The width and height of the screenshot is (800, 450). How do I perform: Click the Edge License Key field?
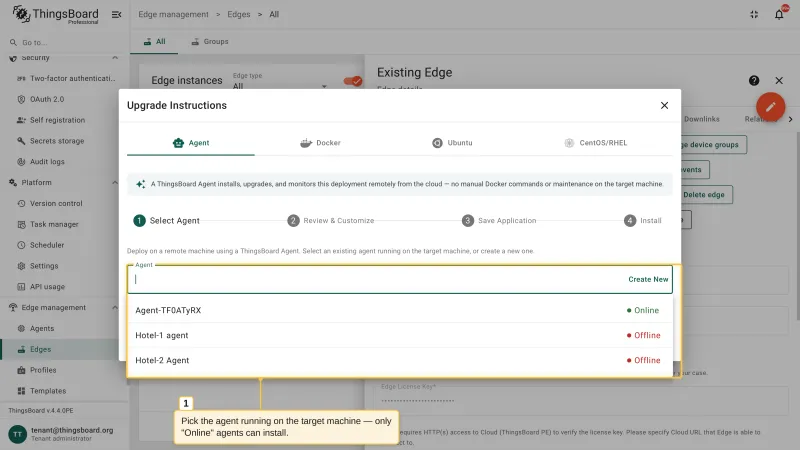pyautogui.click(x=581, y=399)
